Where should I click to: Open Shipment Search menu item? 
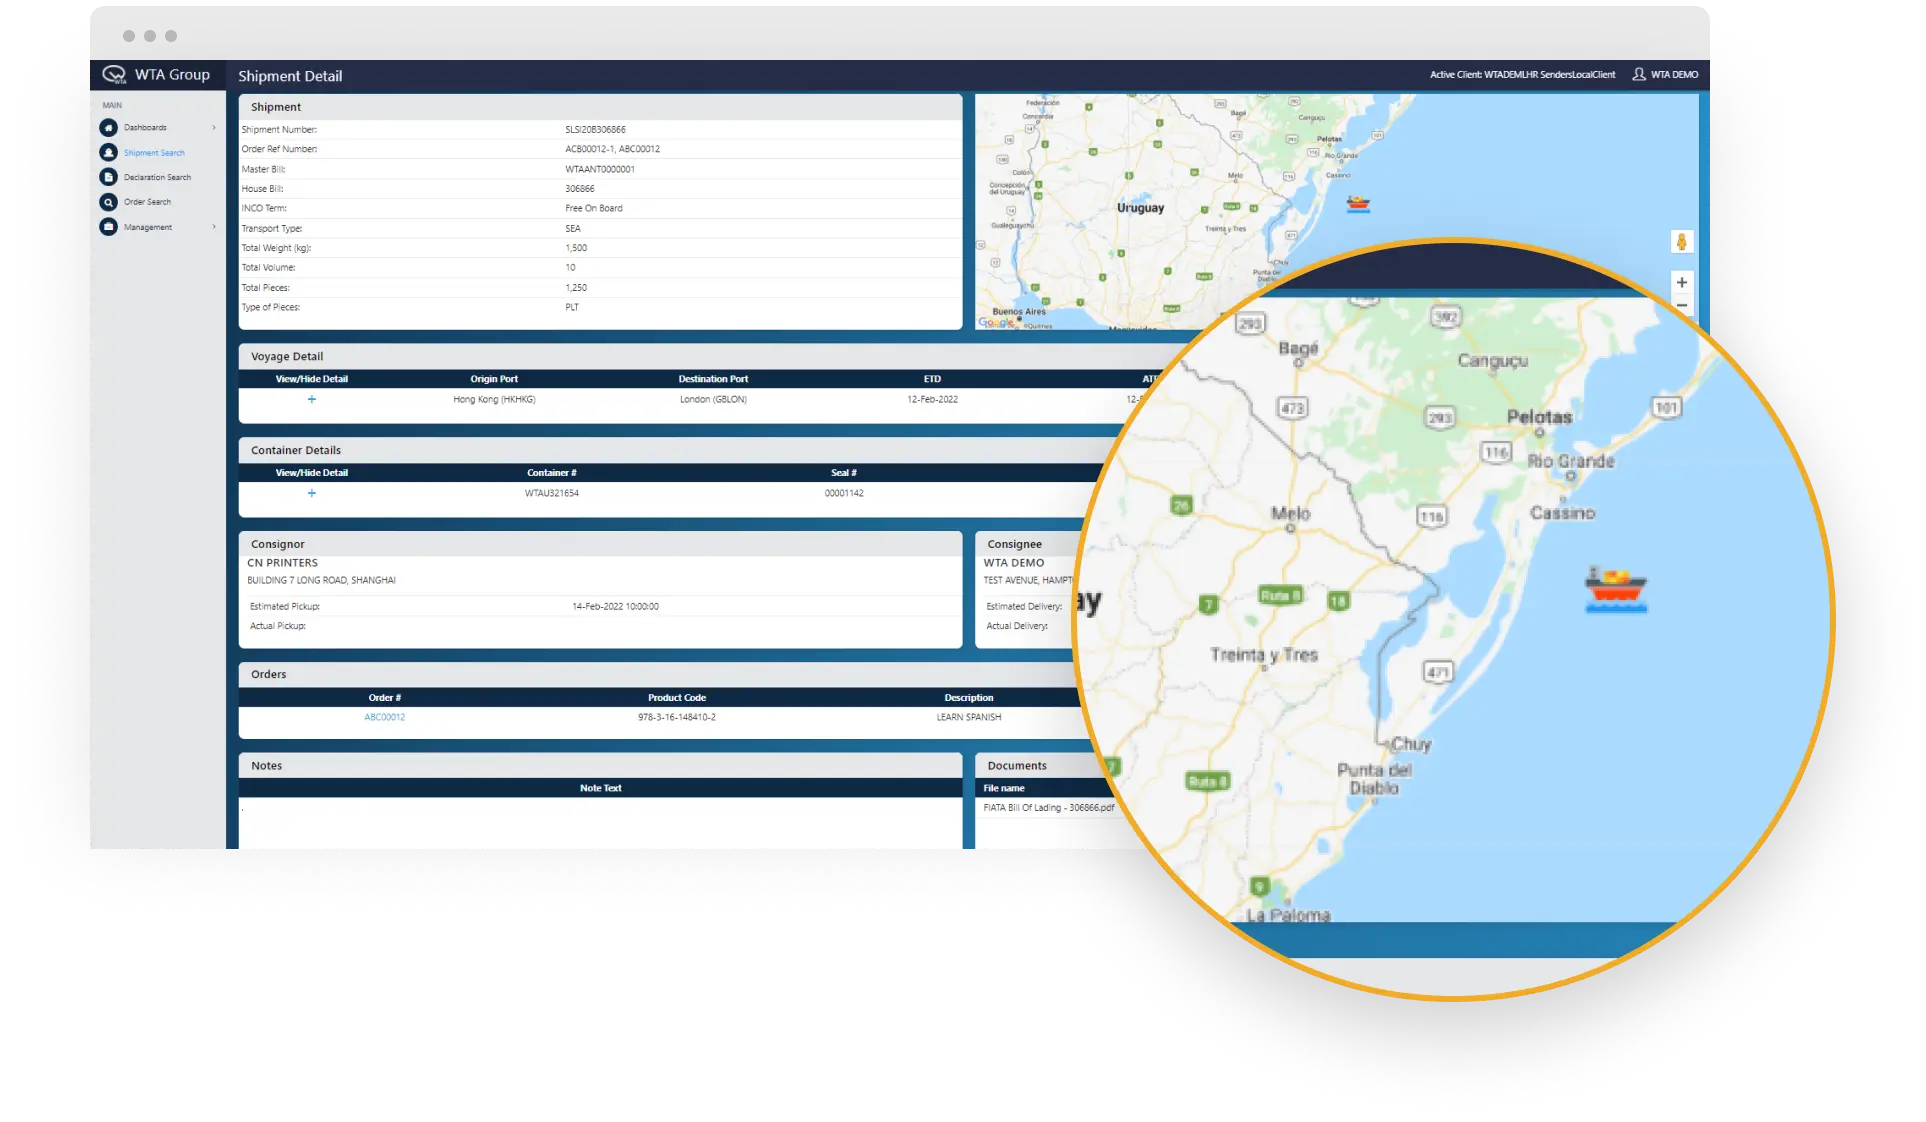click(x=154, y=153)
